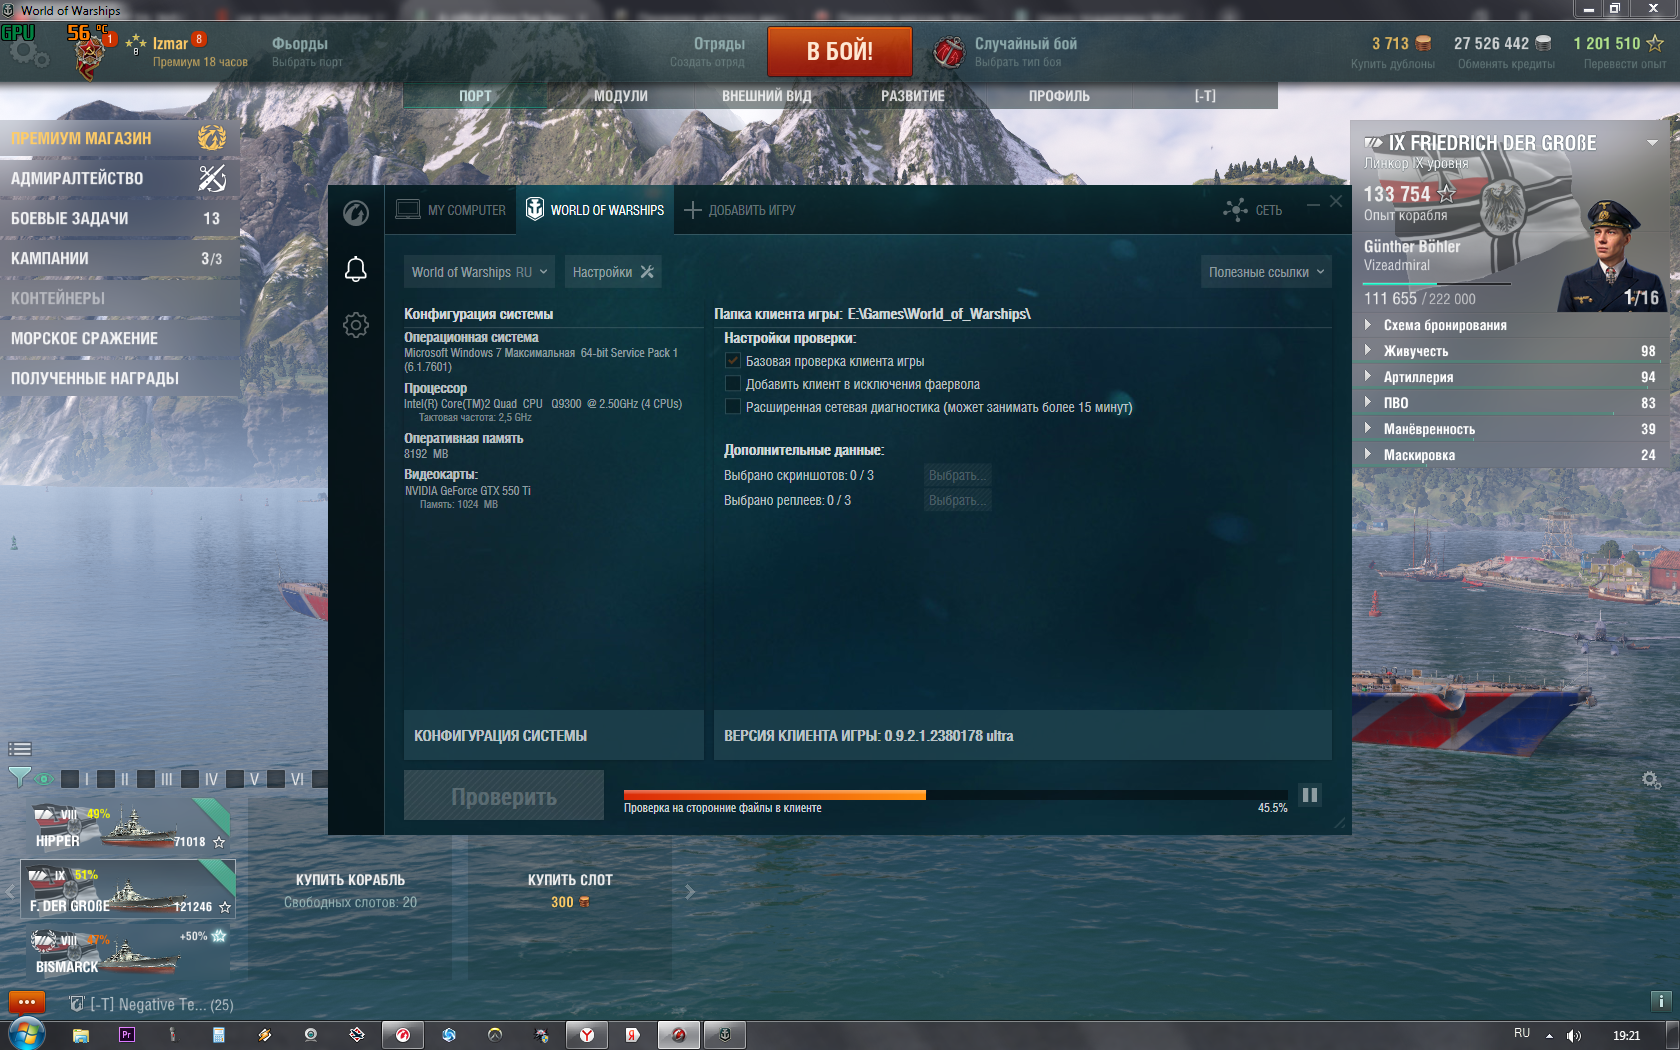Click the Проверить button
Viewport: 1680px width, 1050px height.
pyautogui.click(x=504, y=796)
